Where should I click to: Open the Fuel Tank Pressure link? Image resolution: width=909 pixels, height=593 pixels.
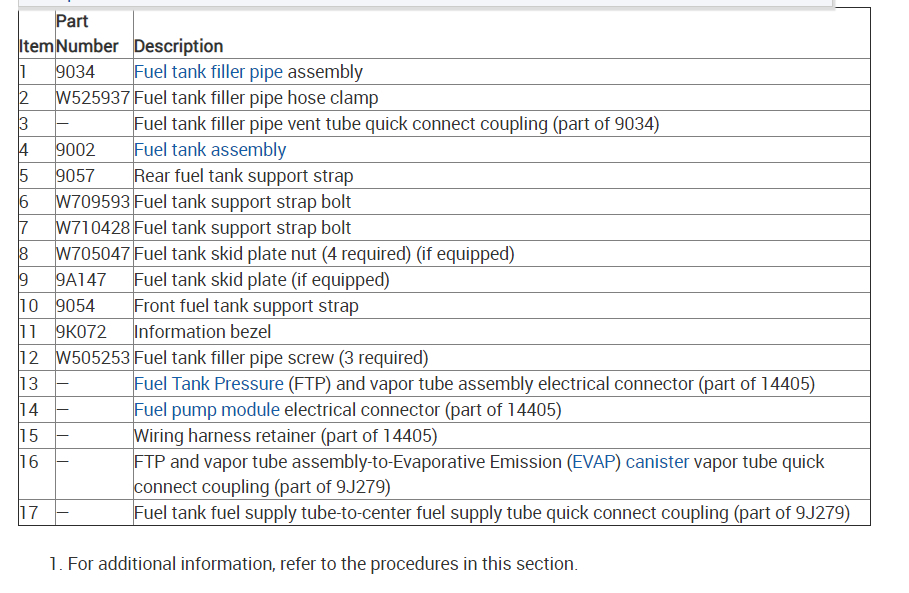(209, 384)
